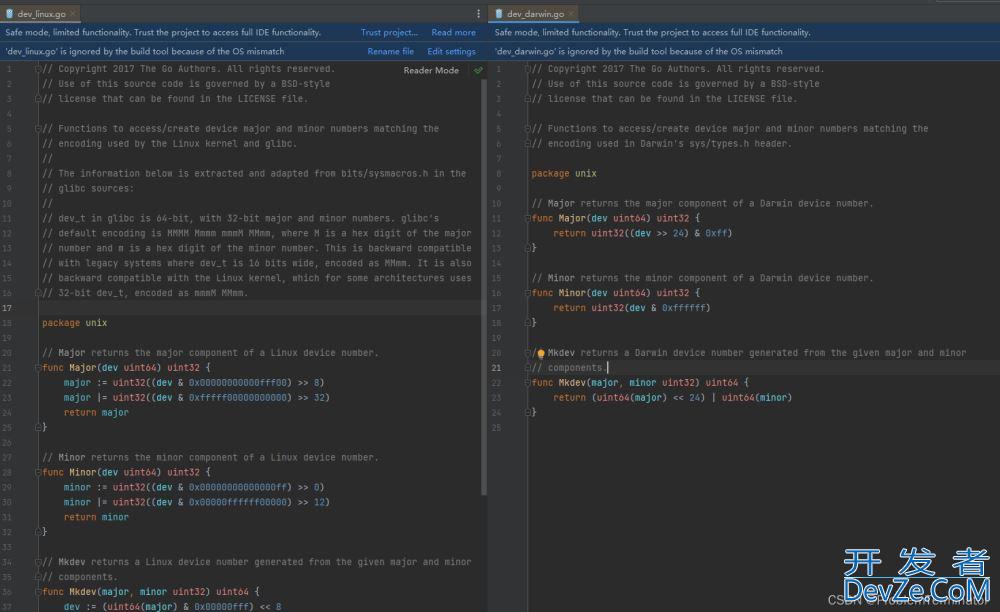Fold func Major in dev_linux.go
Image resolution: width=1000 pixels, height=612 pixels.
38,368
